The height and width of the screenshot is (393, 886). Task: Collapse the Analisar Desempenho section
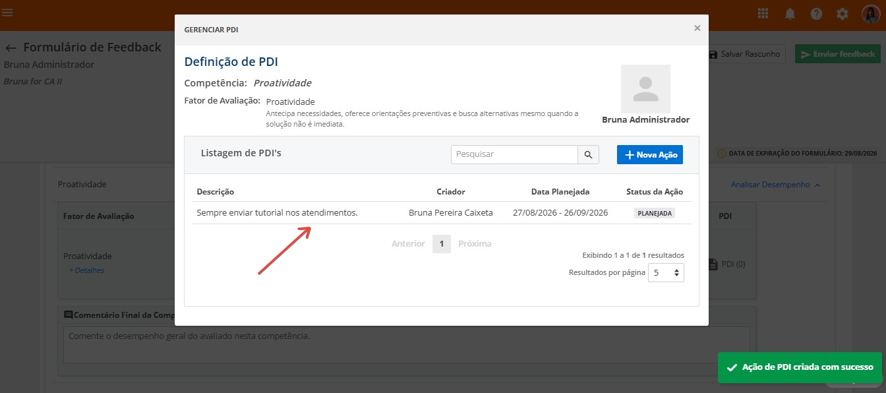tap(774, 185)
